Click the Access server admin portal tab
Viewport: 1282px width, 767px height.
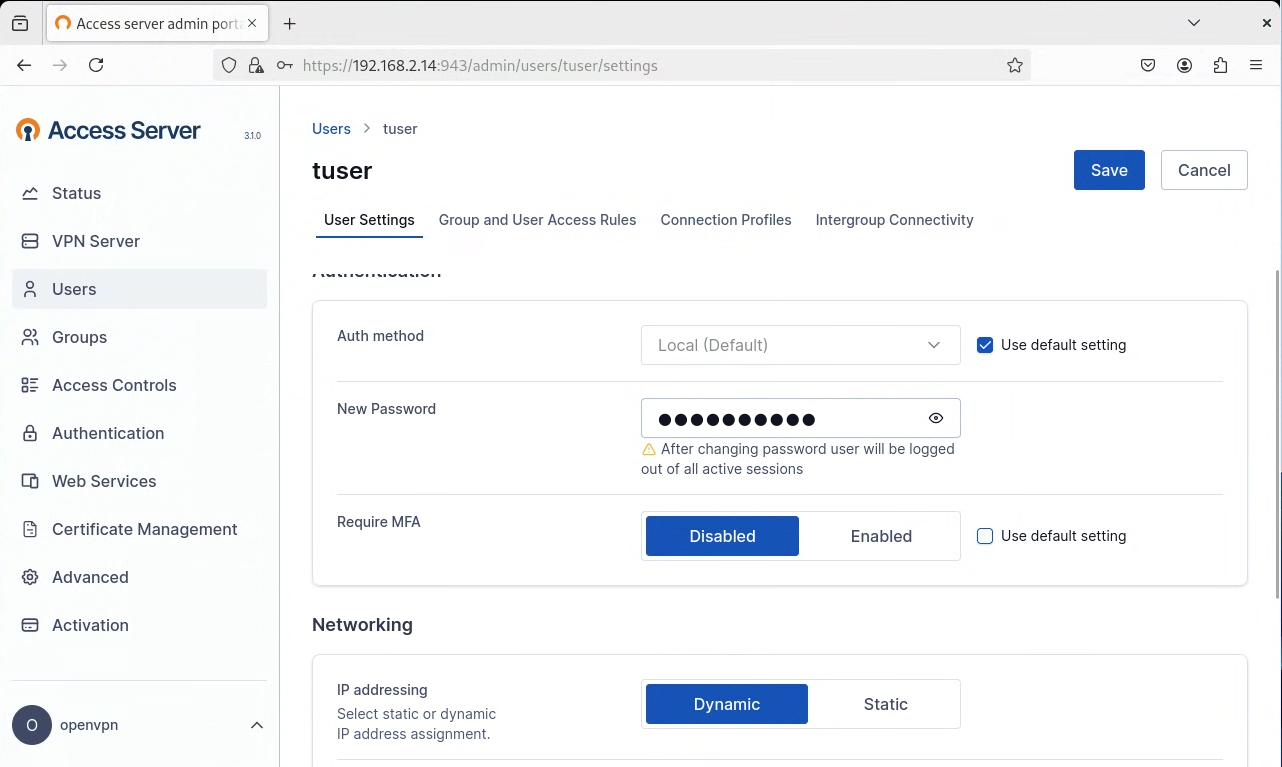click(x=156, y=23)
